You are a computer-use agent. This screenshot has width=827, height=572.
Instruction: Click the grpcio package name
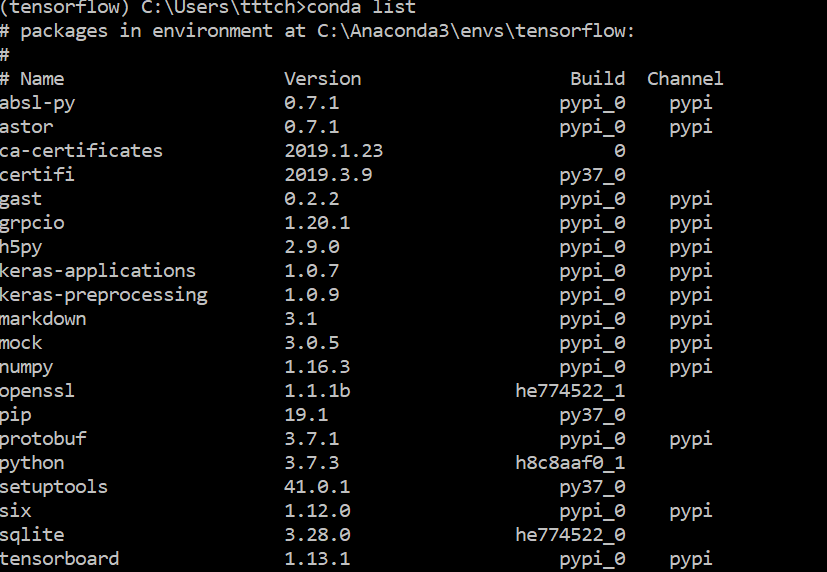coord(32,224)
